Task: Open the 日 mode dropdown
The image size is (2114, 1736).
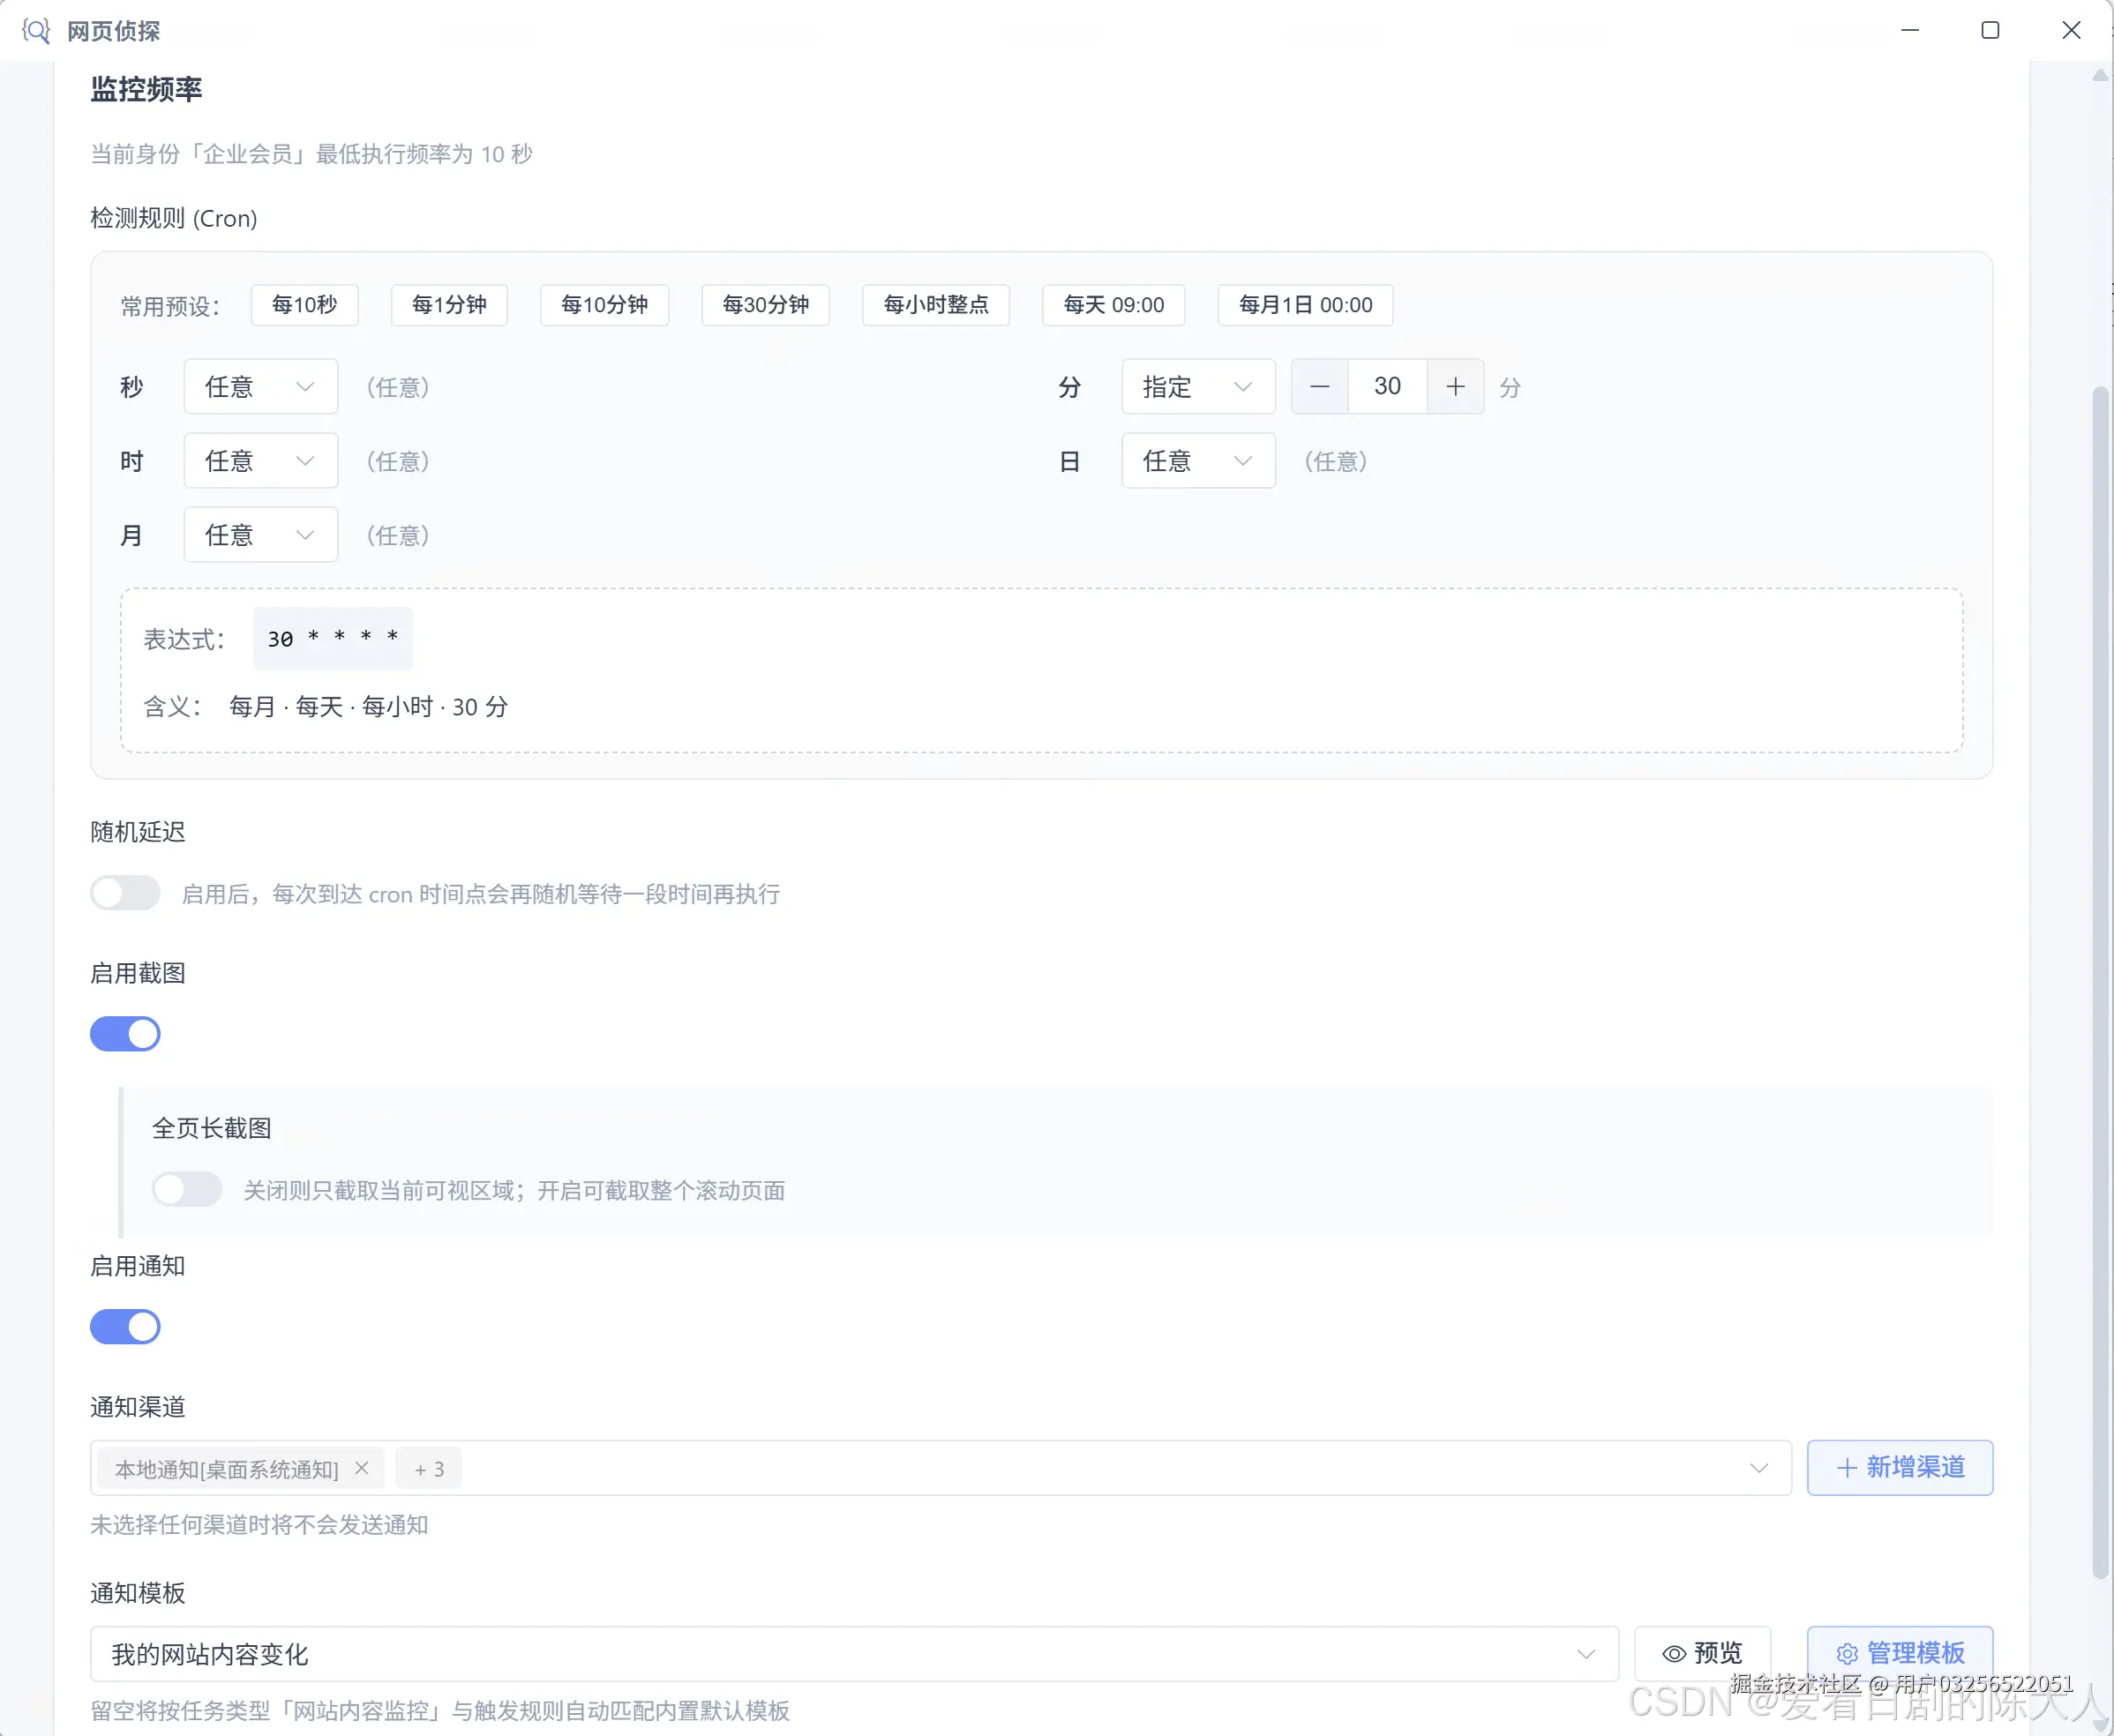Action: pos(1199,461)
